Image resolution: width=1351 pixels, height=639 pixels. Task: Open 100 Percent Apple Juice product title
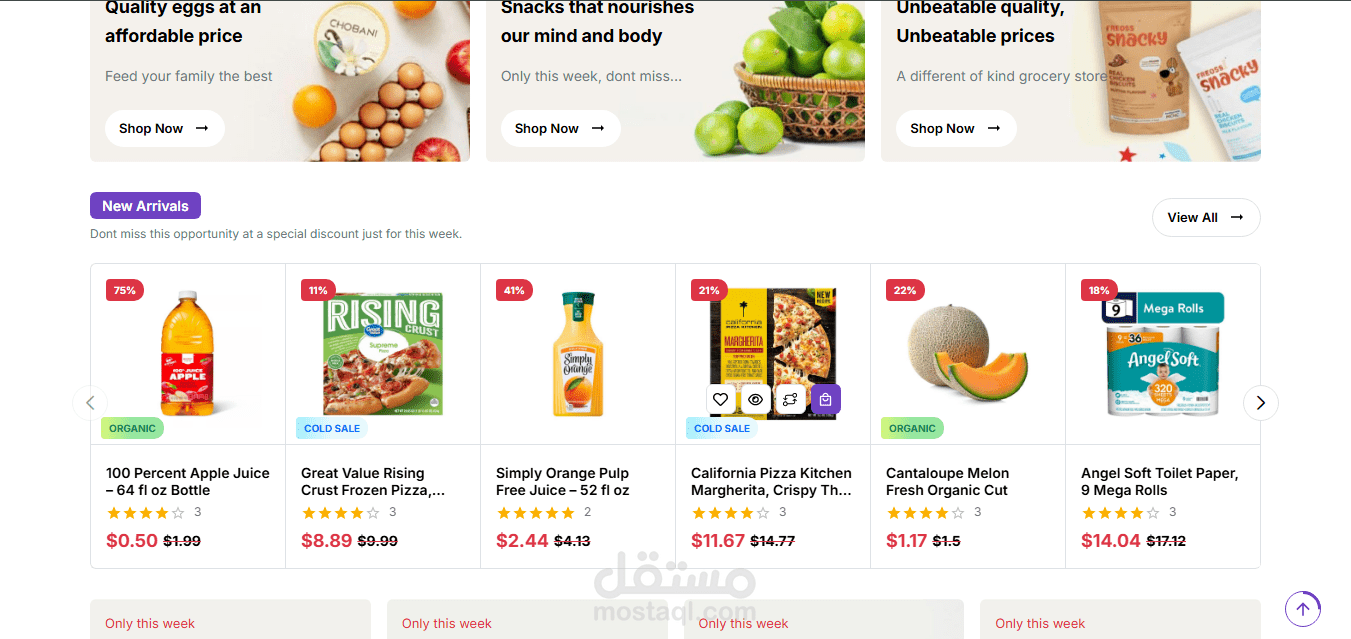click(188, 481)
